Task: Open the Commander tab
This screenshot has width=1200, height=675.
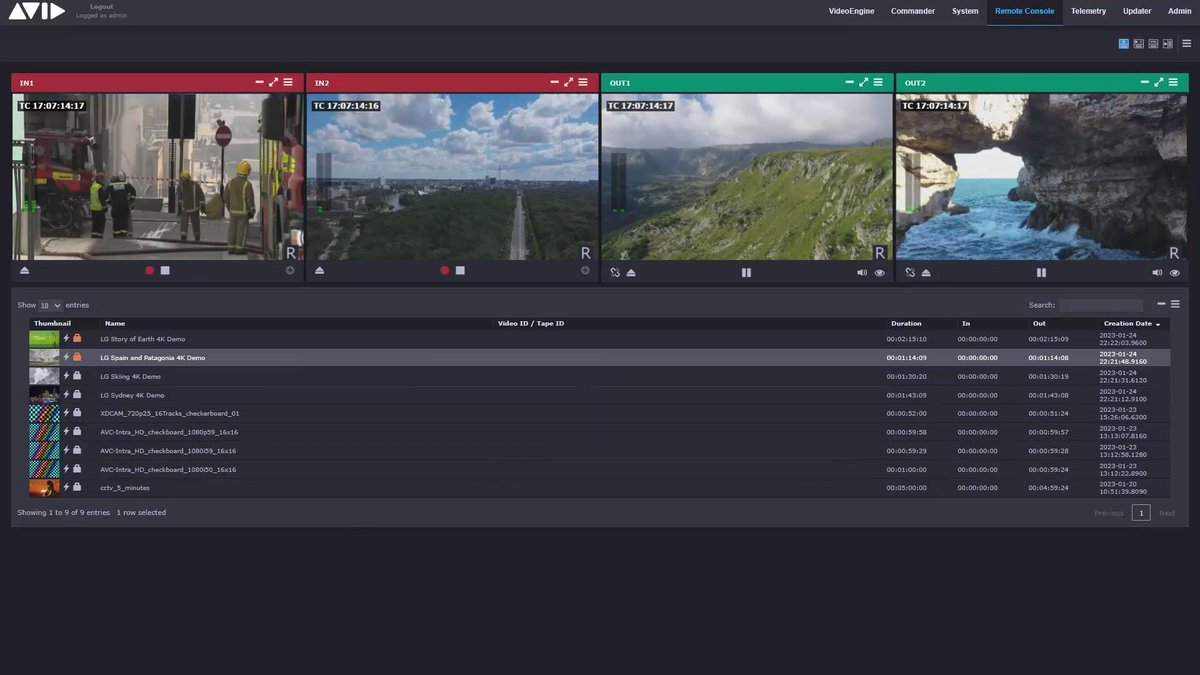Action: [913, 12]
